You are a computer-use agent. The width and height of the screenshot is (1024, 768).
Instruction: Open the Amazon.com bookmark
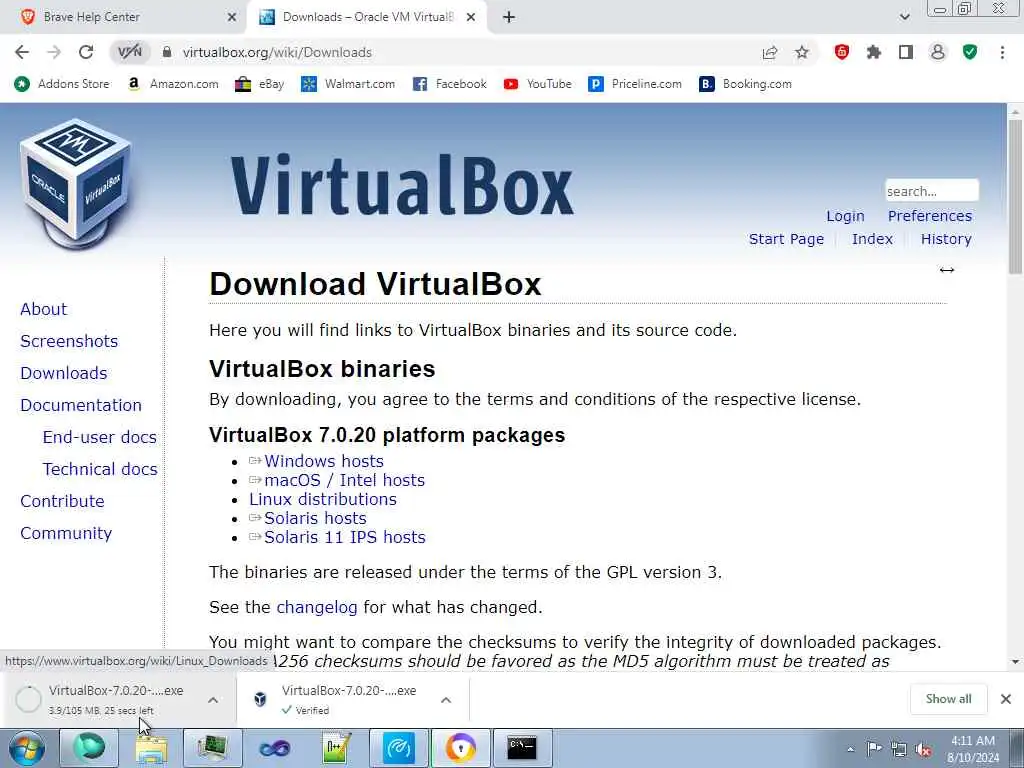click(173, 84)
